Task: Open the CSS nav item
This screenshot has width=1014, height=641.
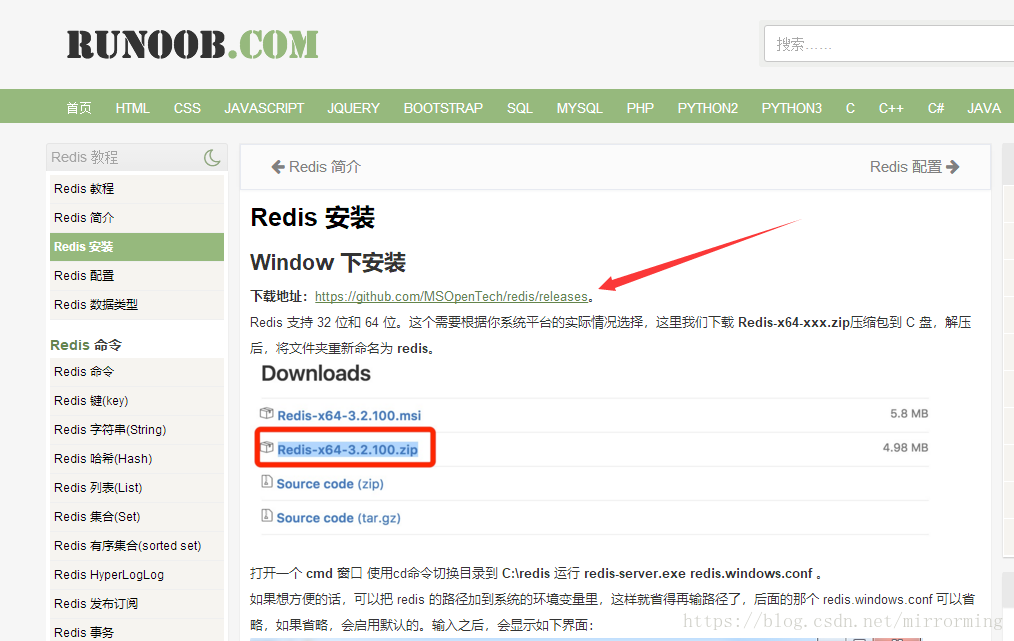Action: (x=187, y=108)
